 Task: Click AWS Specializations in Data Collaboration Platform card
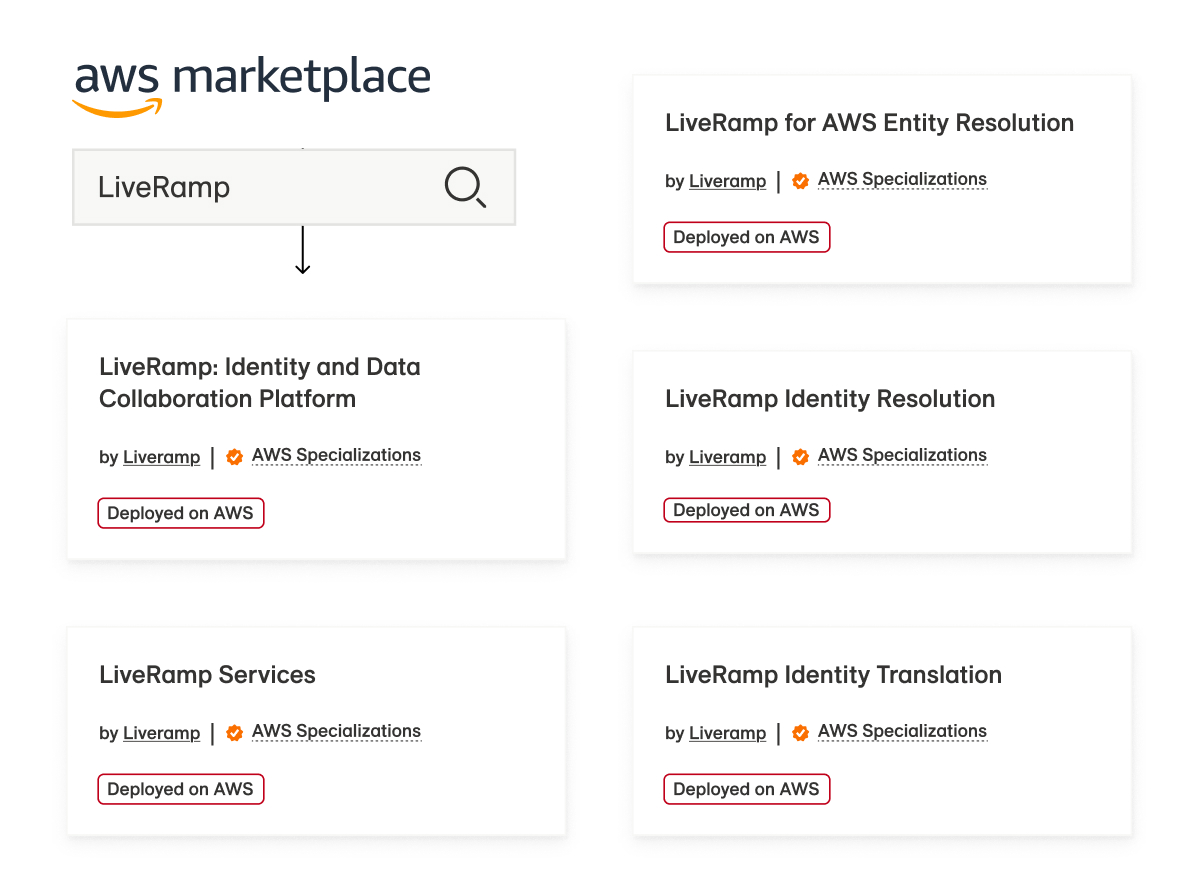[x=336, y=456]
